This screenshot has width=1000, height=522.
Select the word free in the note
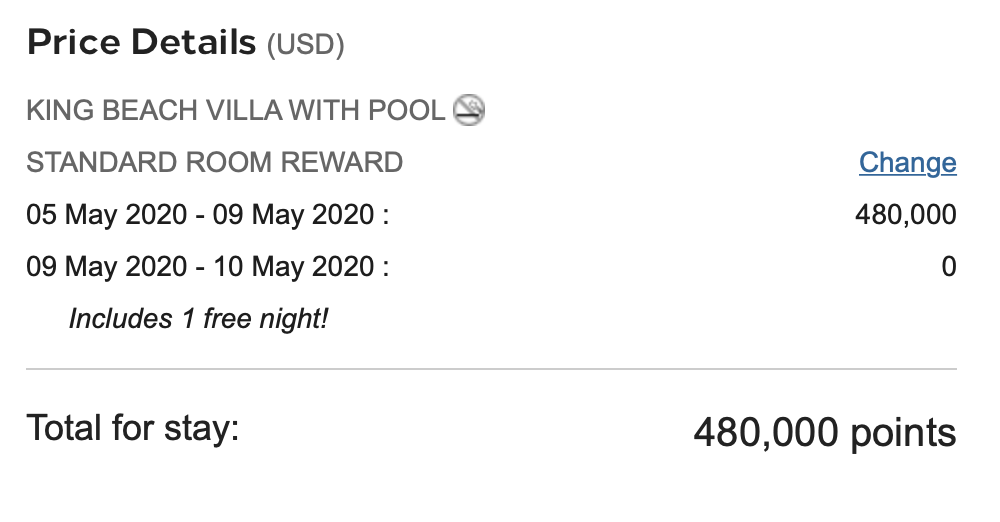click(x=226, y=319)
